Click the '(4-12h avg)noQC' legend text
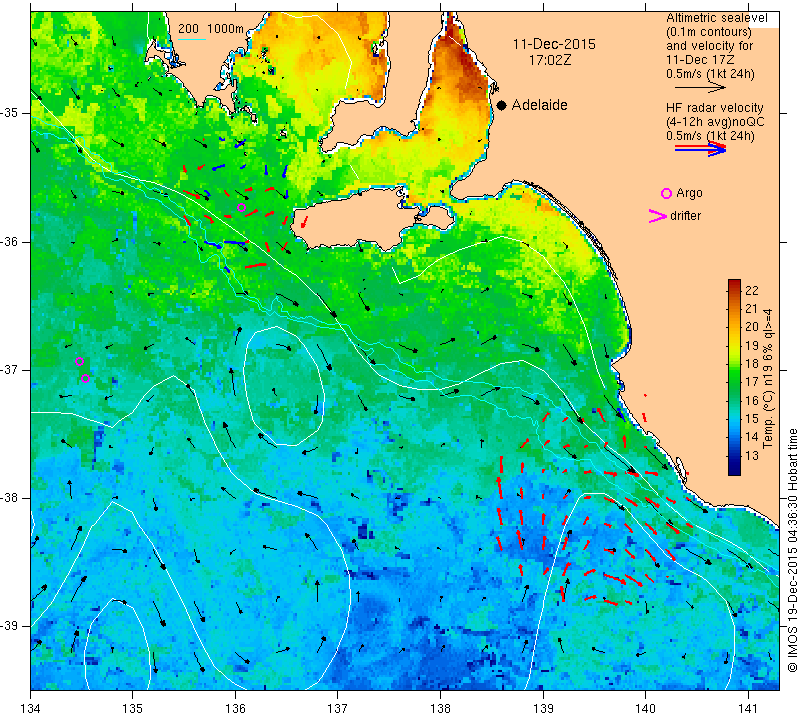This screenshot has height=720, width=800. (715, 122)
